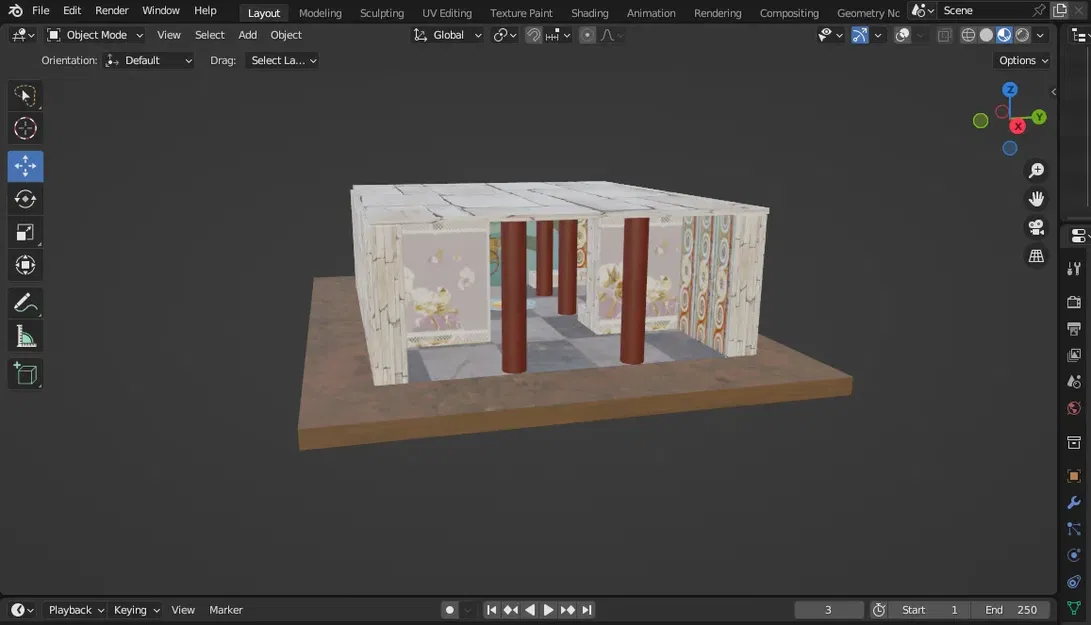
Task: Play the animation in timeline
Action: coord(548,610)
